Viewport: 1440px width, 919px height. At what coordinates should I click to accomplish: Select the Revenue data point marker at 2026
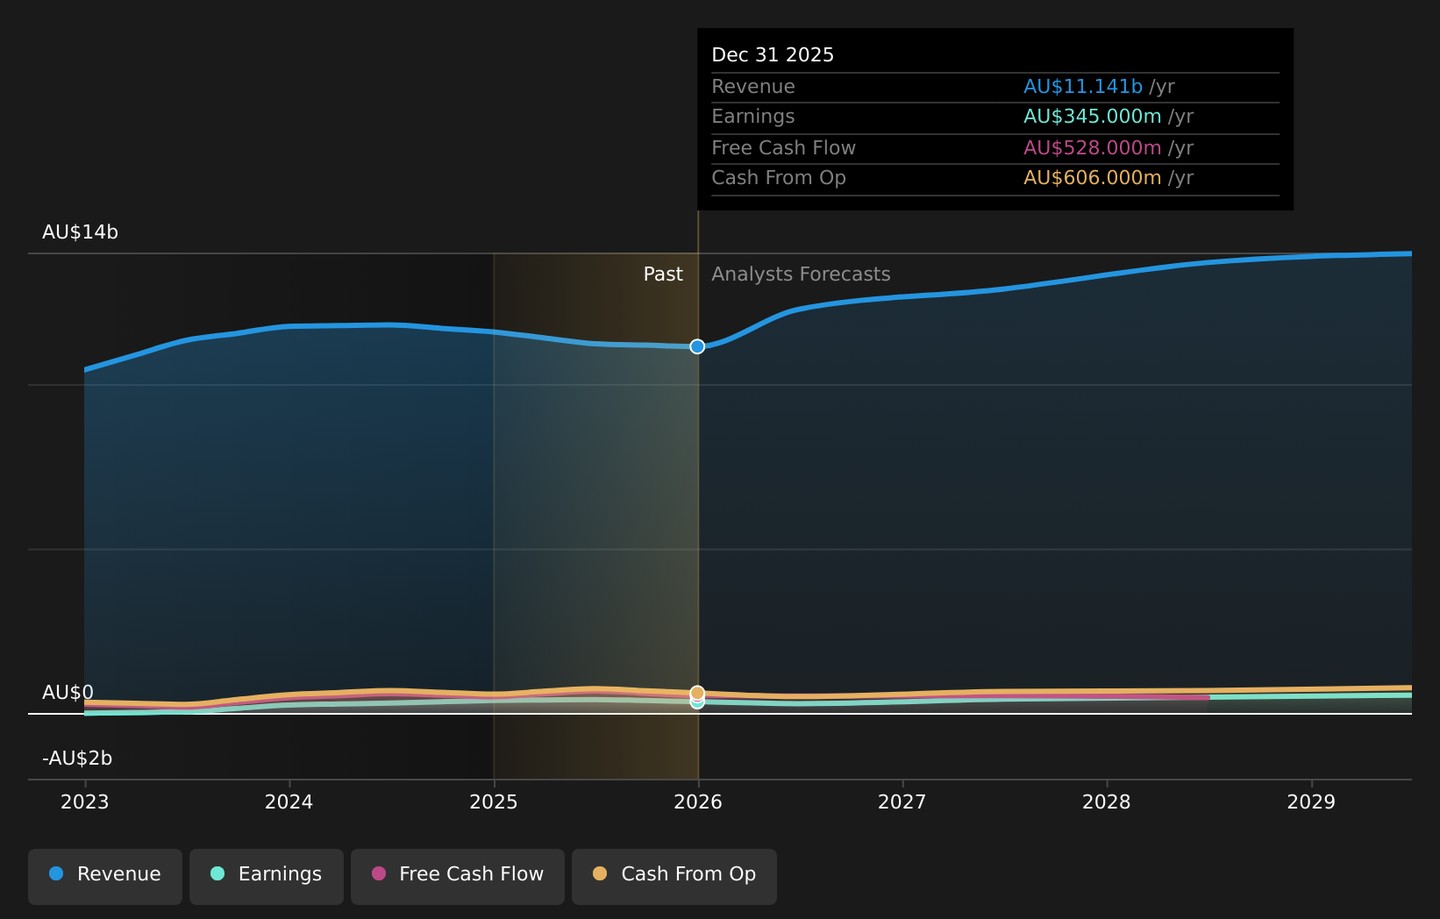[697, 346]
